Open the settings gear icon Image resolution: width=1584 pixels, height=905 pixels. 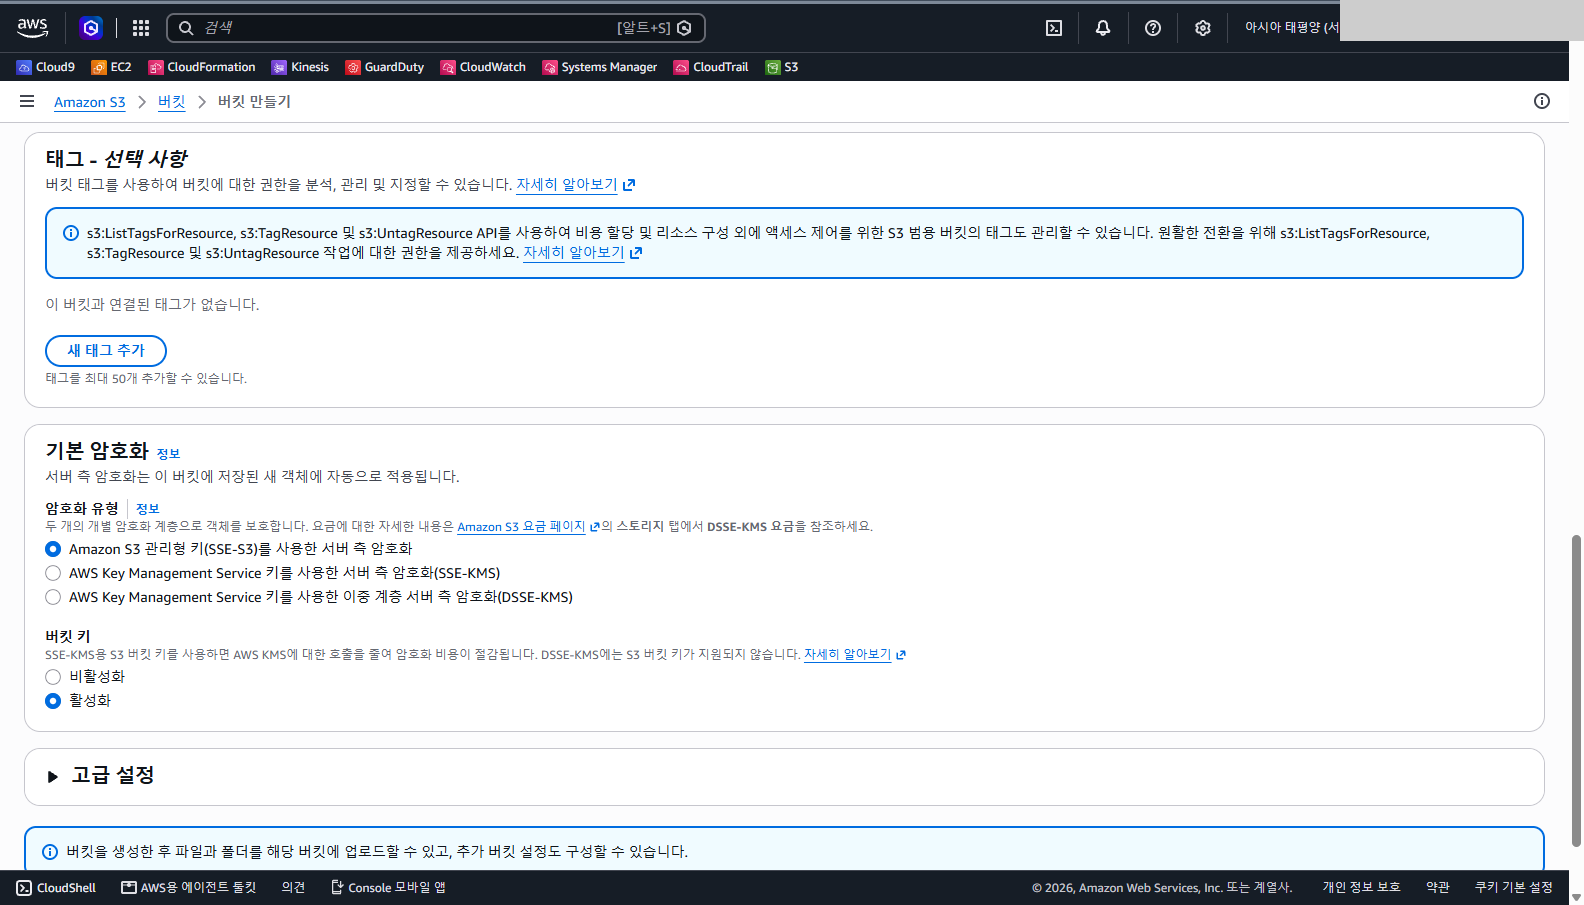[x=1203, y=28]
